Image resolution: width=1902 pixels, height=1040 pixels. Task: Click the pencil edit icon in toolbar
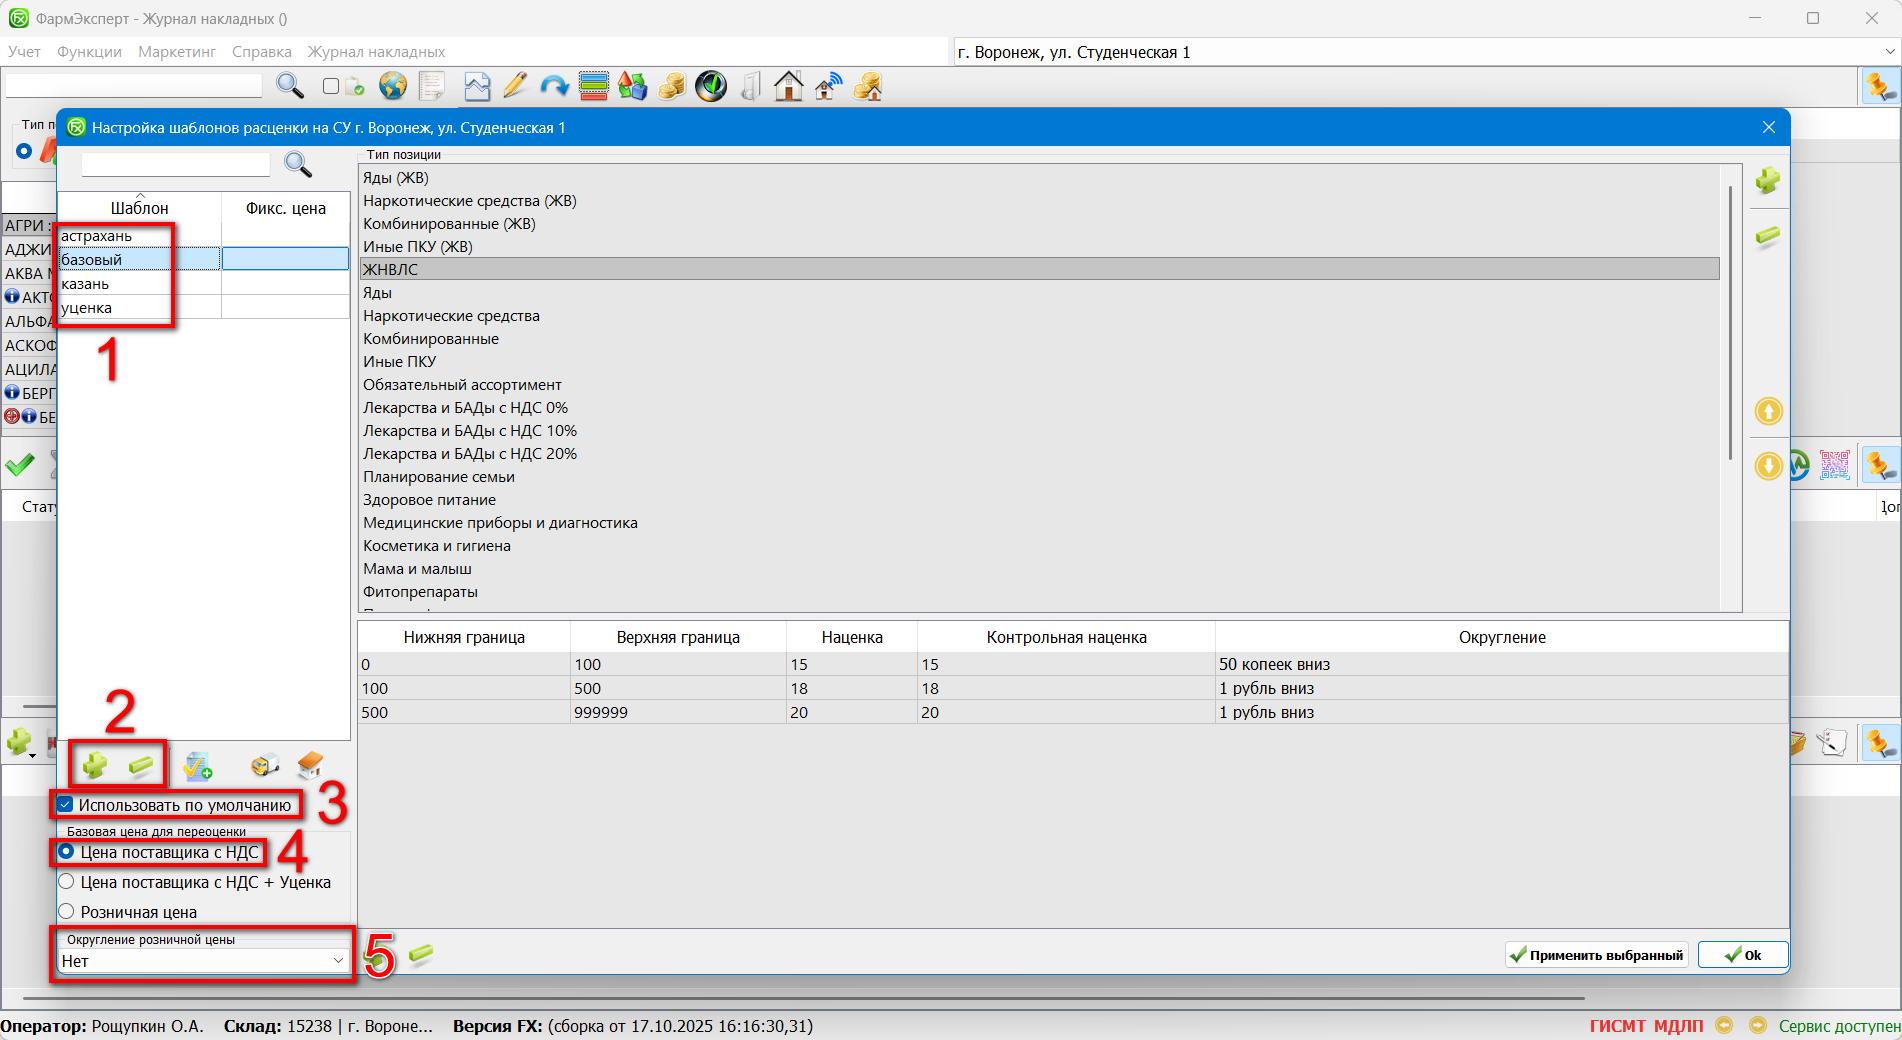(515, 87)
